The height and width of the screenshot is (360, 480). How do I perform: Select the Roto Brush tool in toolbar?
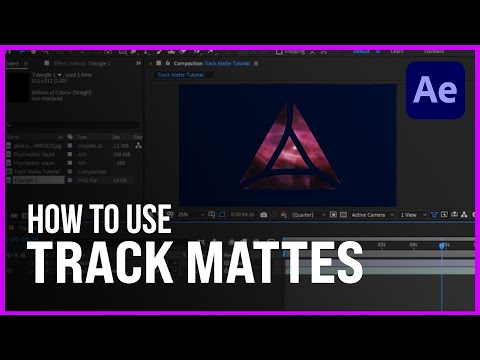tap(197, 52)
